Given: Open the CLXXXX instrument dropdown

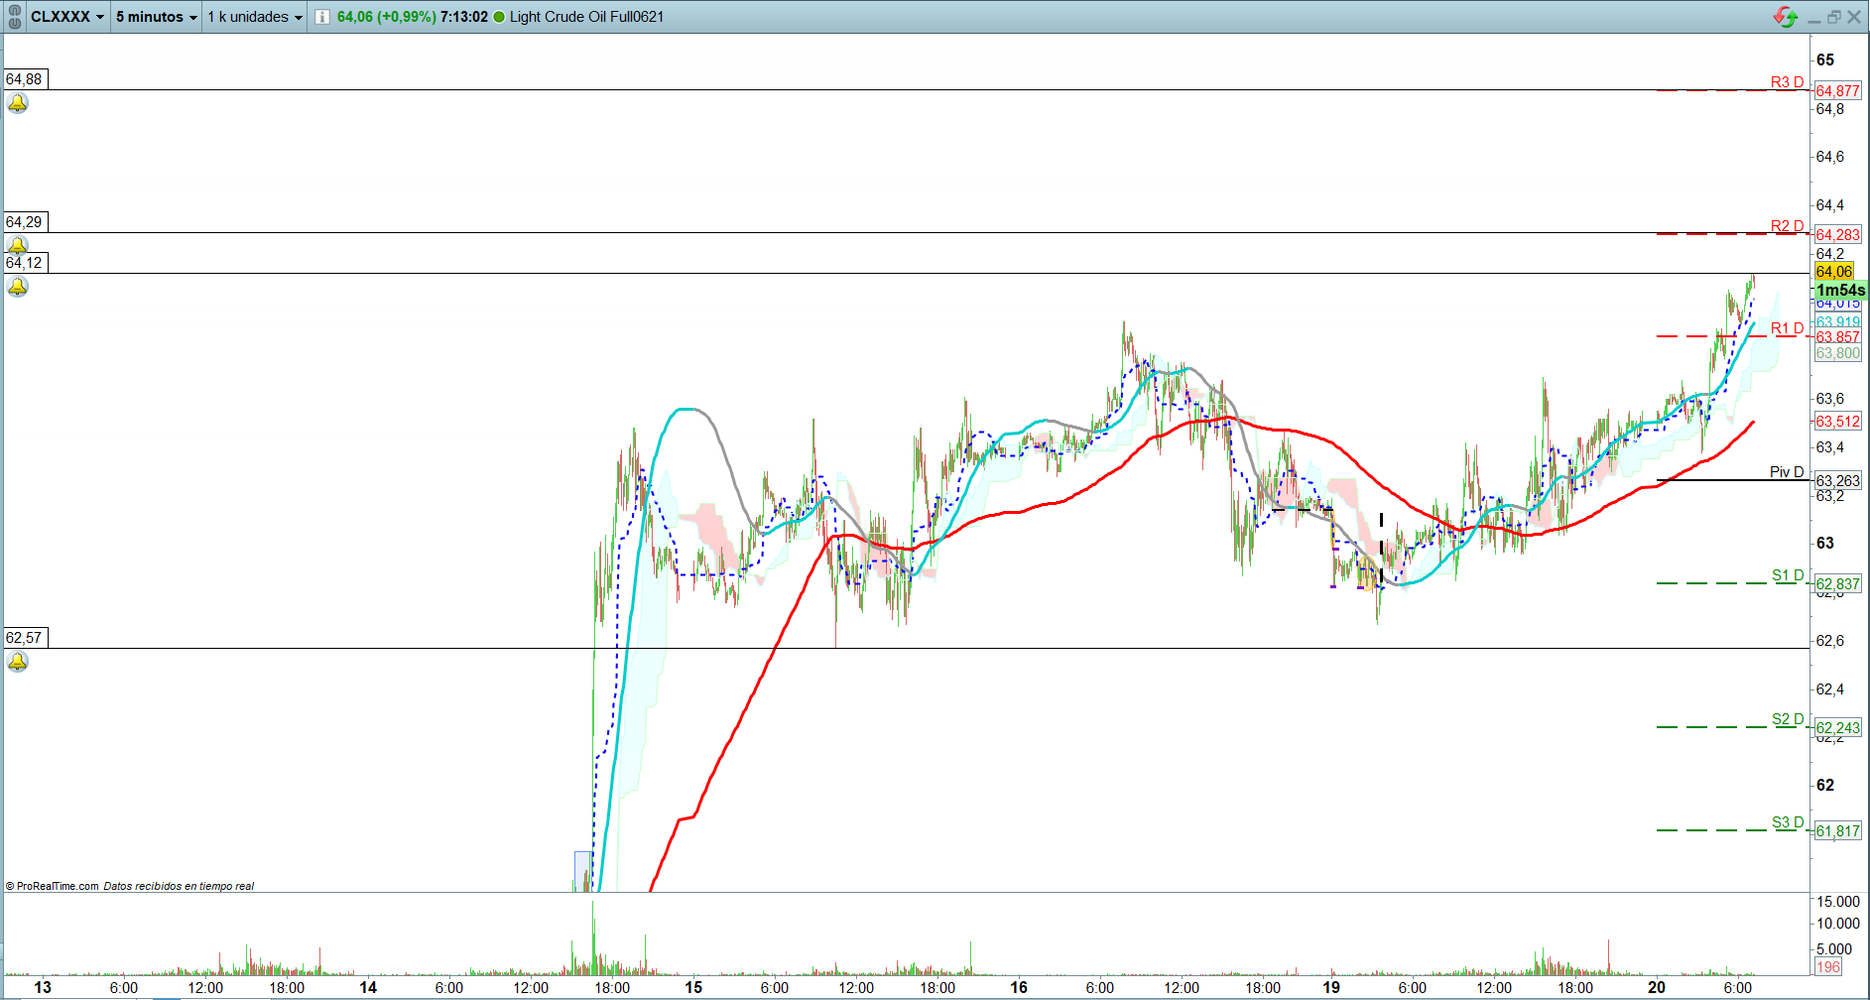Looking at the screenshot, I should click(66, 17).
